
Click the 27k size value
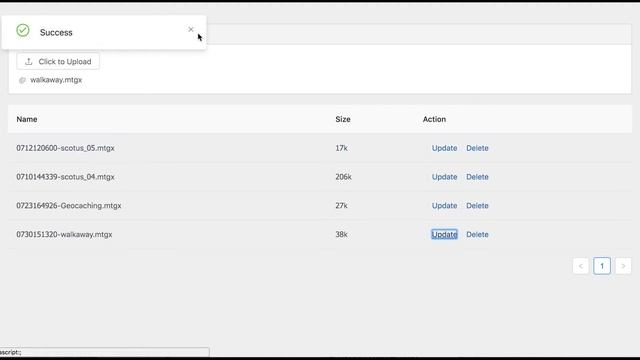(341, 206)
